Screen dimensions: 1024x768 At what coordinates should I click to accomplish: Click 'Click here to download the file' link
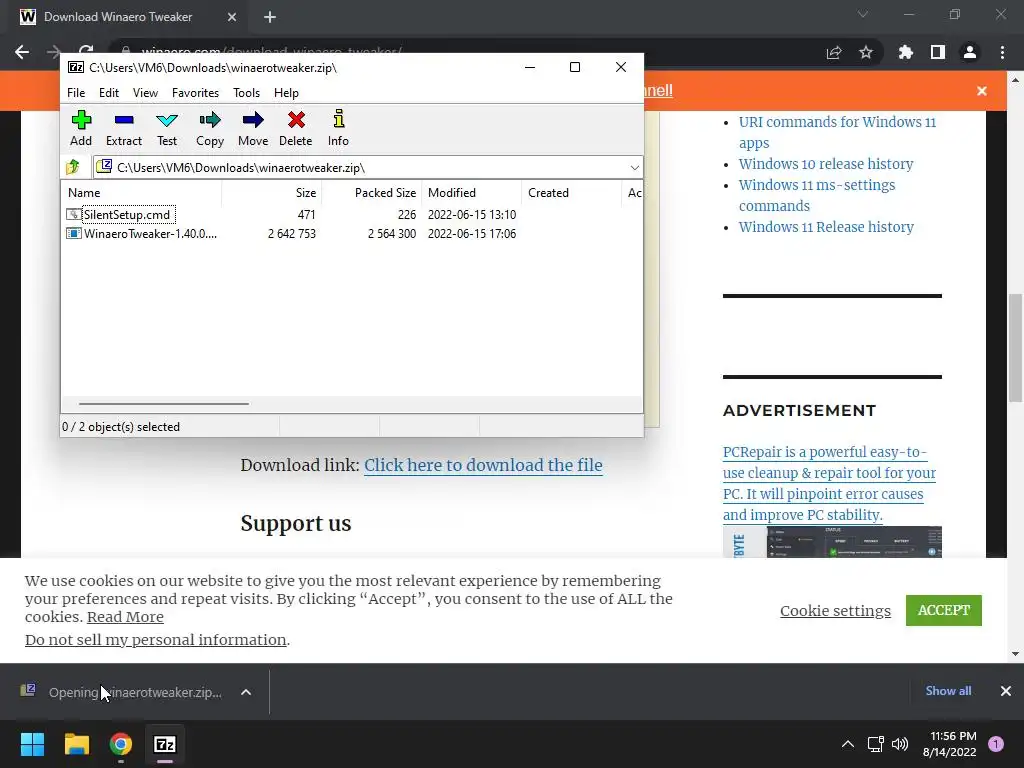483,465
